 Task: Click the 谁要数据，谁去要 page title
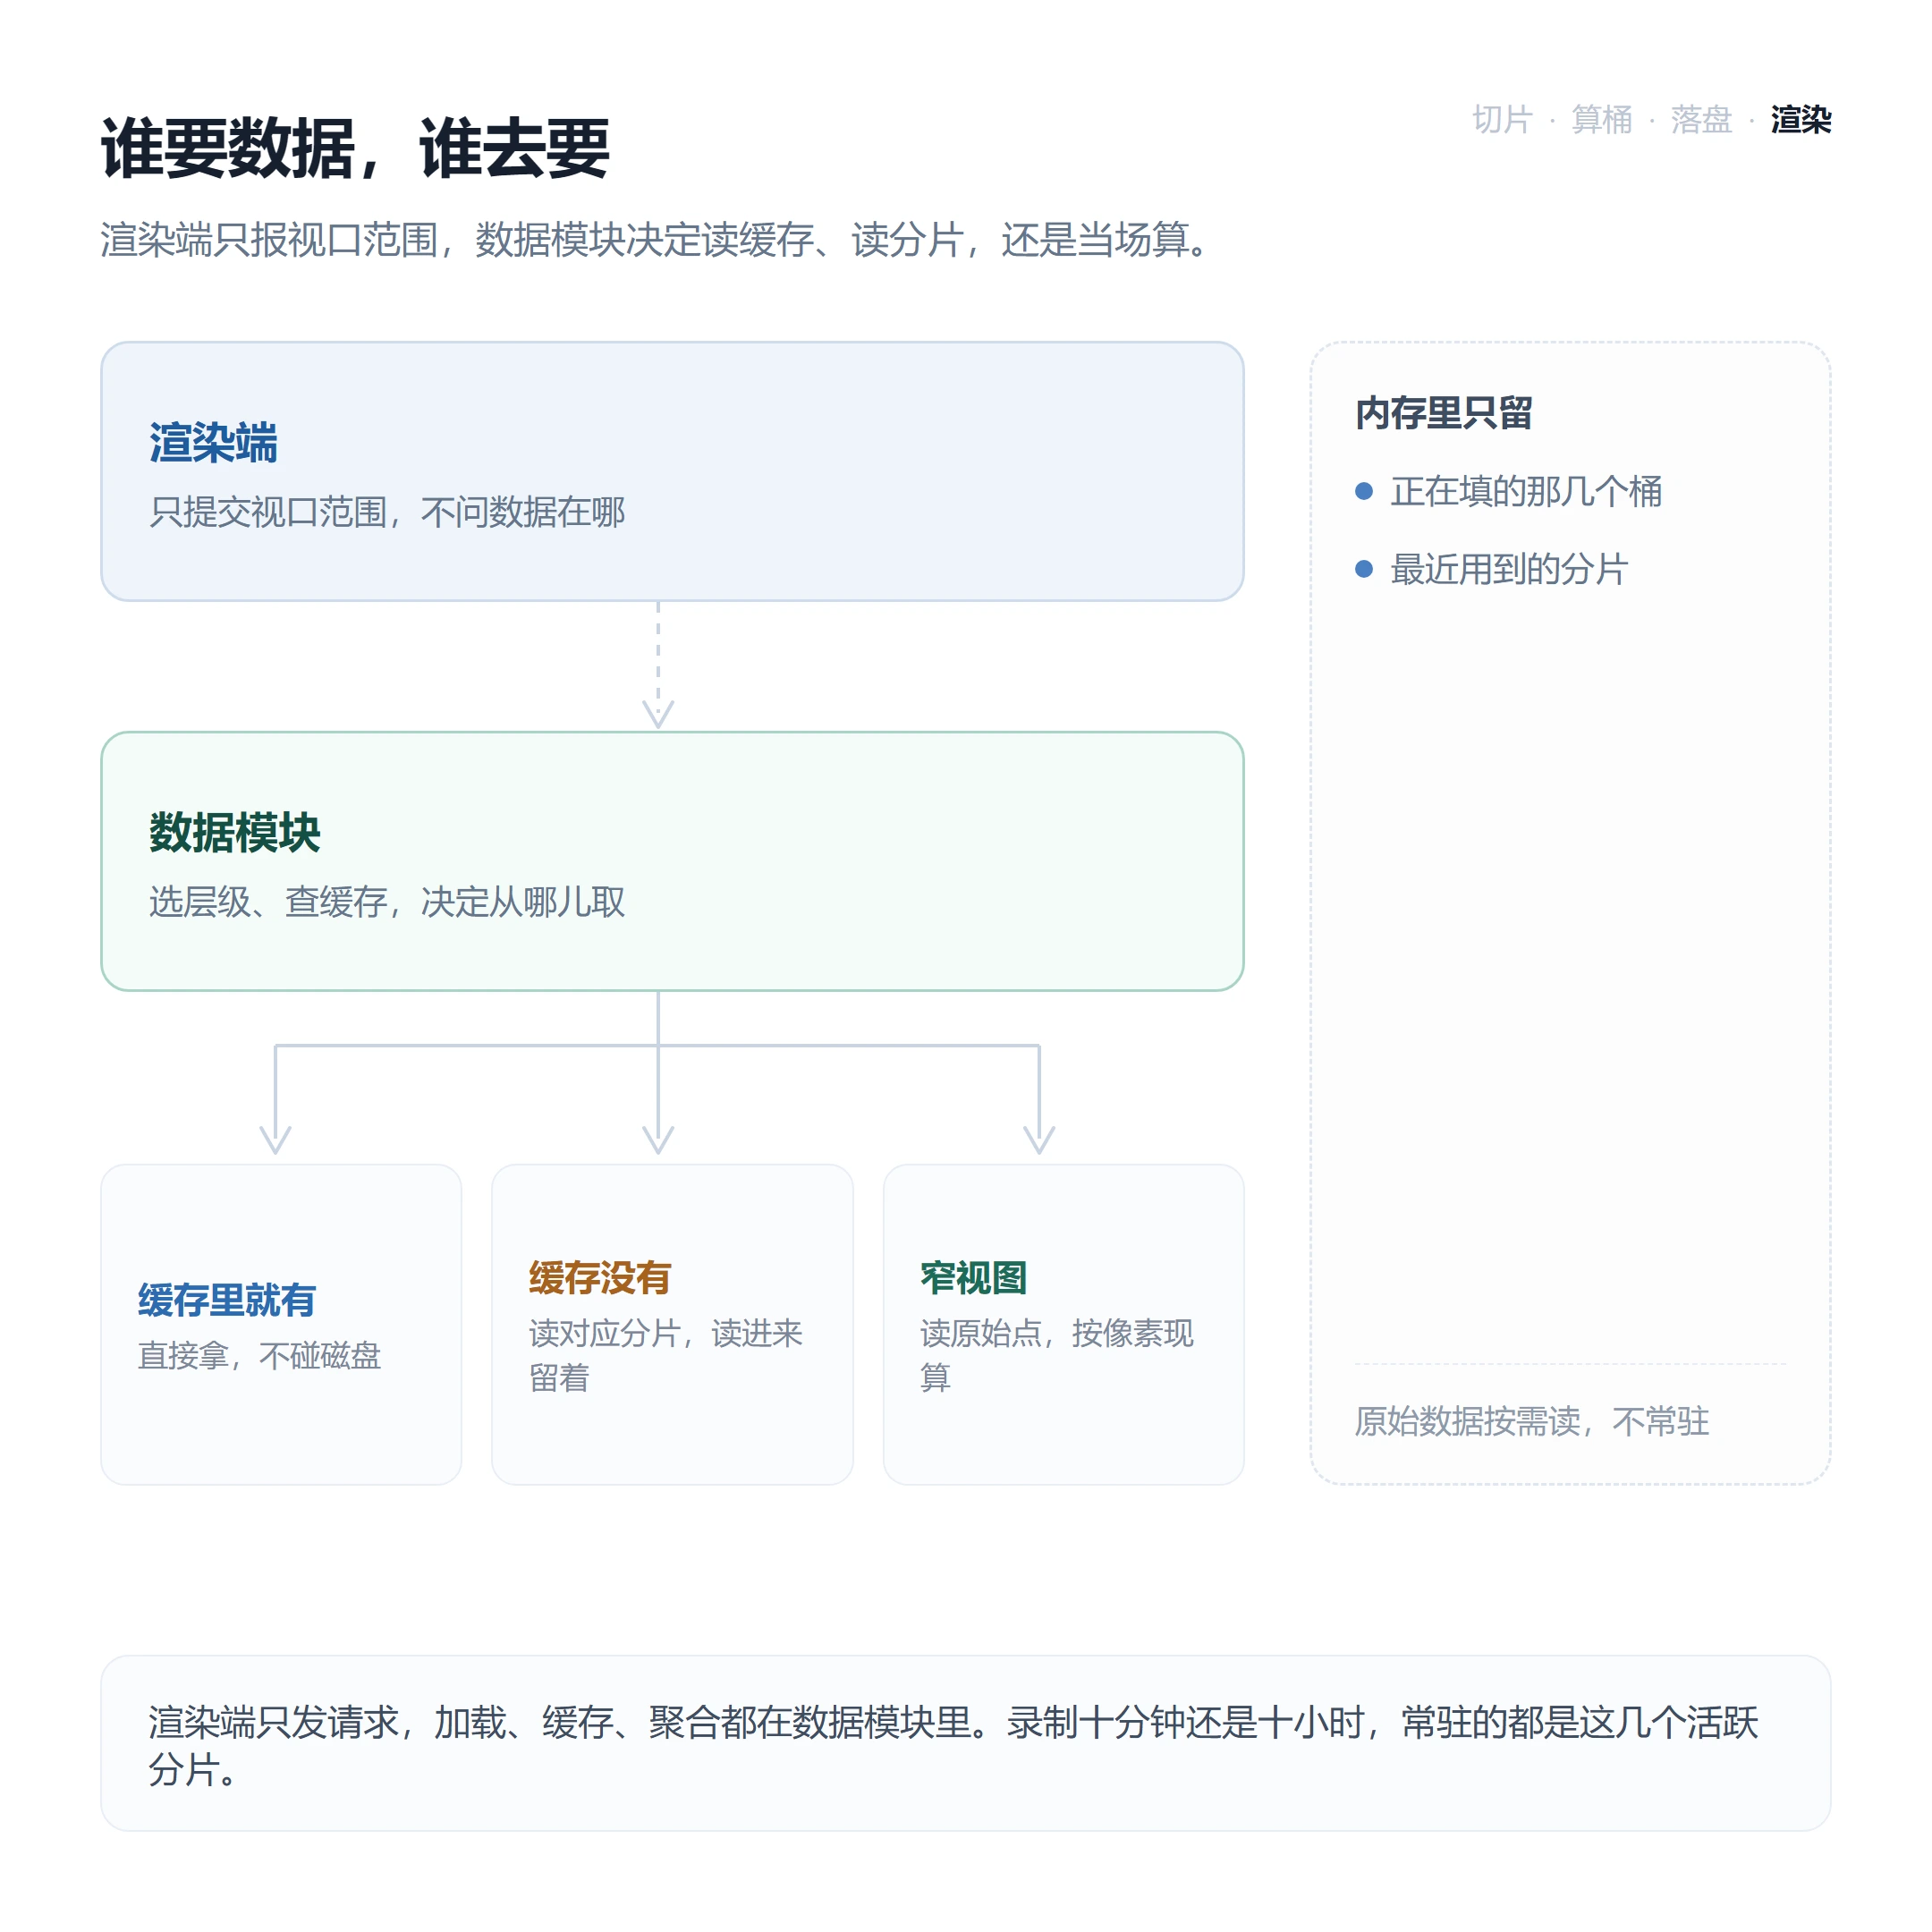tap(355, 148)
